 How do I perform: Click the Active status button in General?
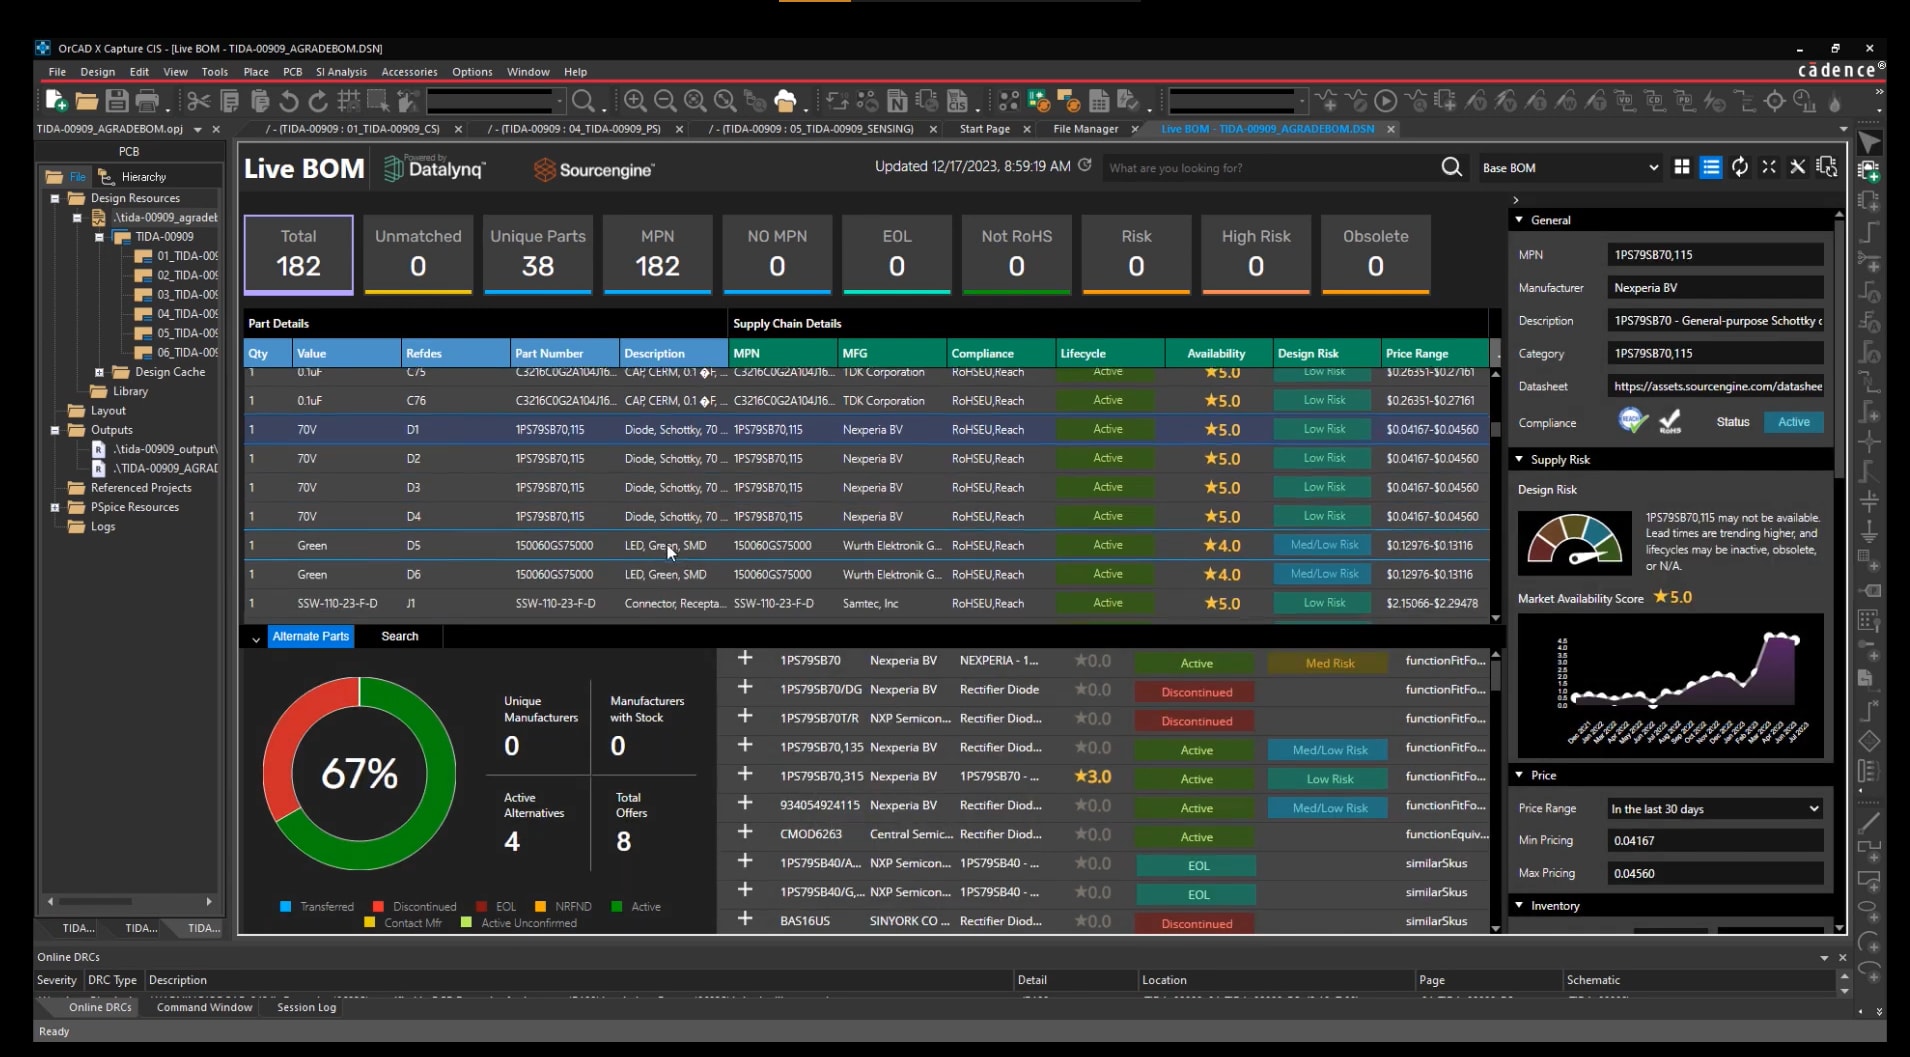coord(1793,422)
